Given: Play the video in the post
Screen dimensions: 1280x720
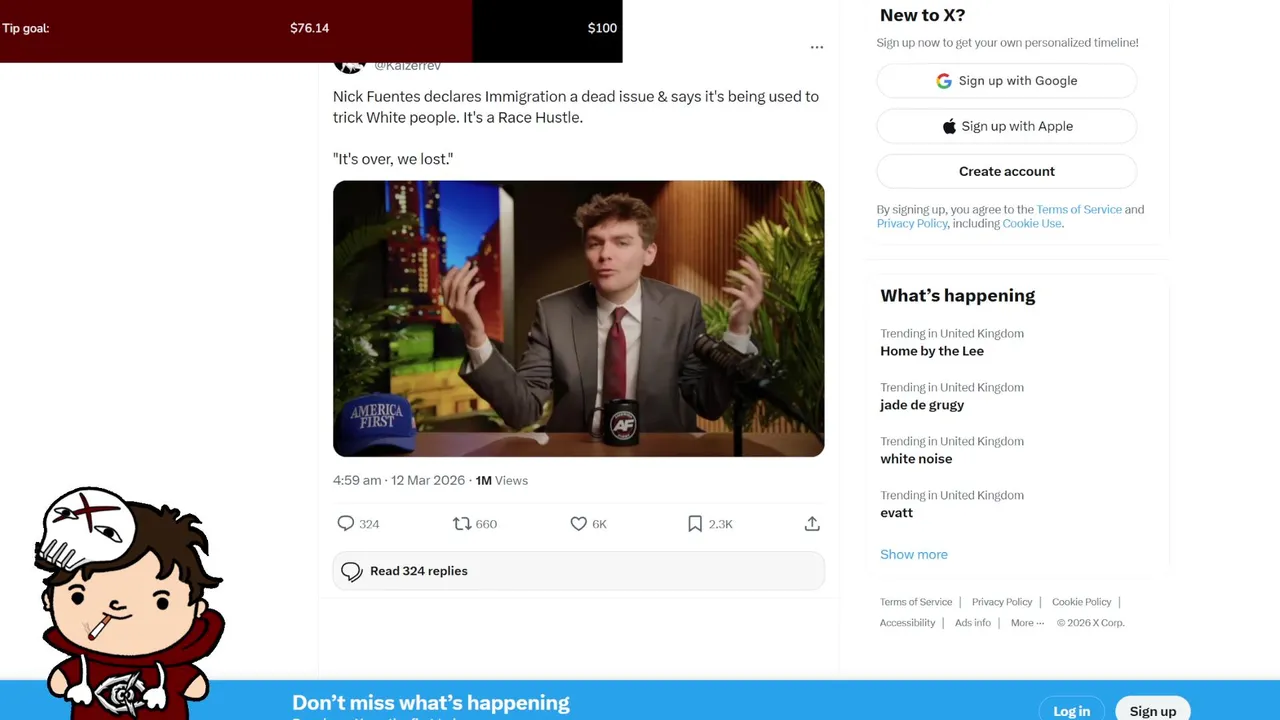Looking at the screenshot, I should [579, 319].
